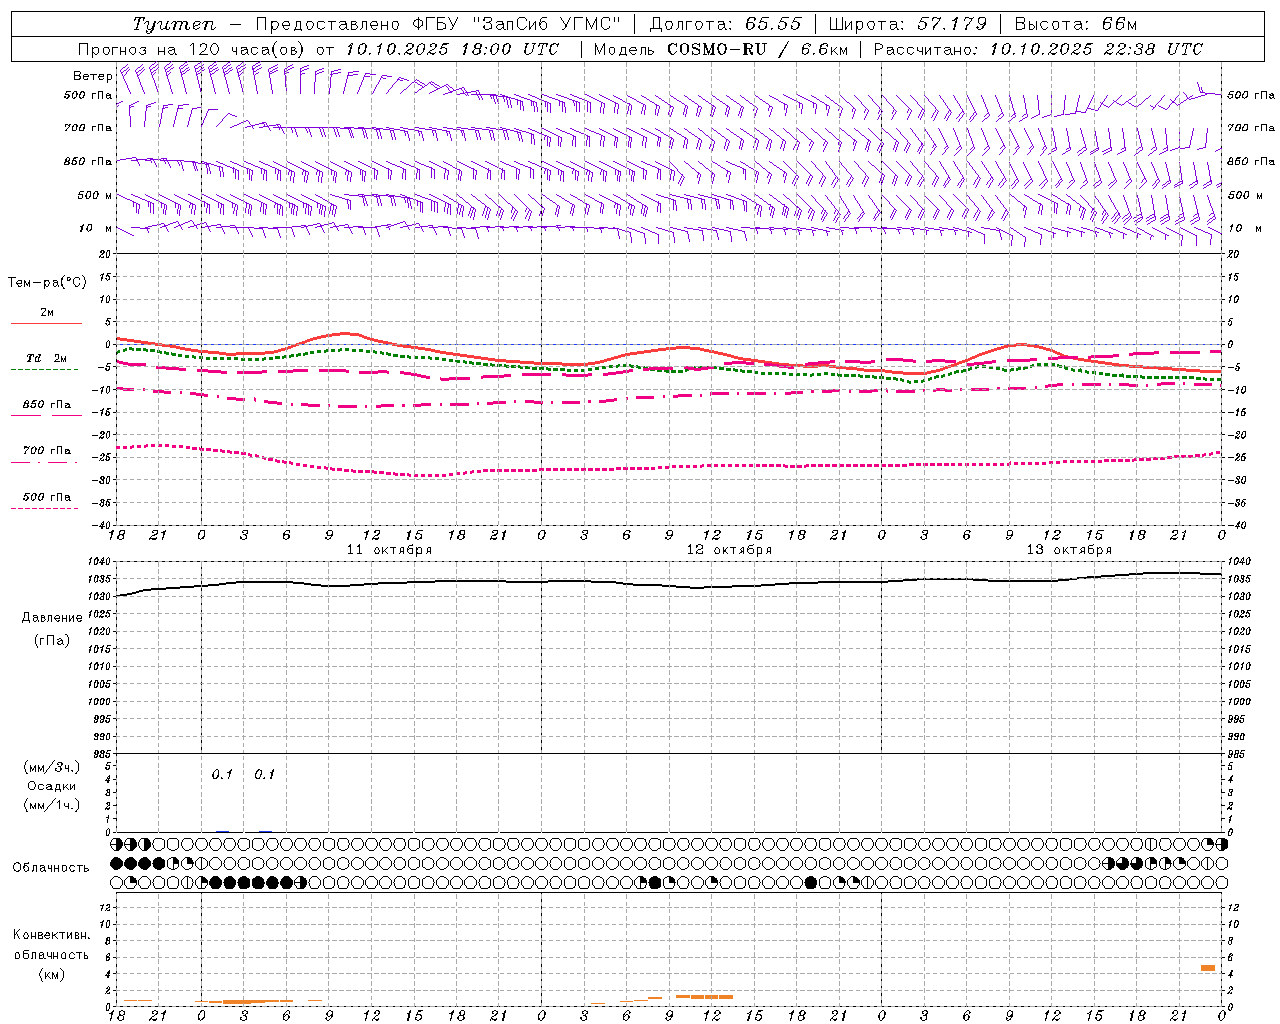
Task: Click the "700 гПа" temperature legend entry
Action: tap(46, 451)
